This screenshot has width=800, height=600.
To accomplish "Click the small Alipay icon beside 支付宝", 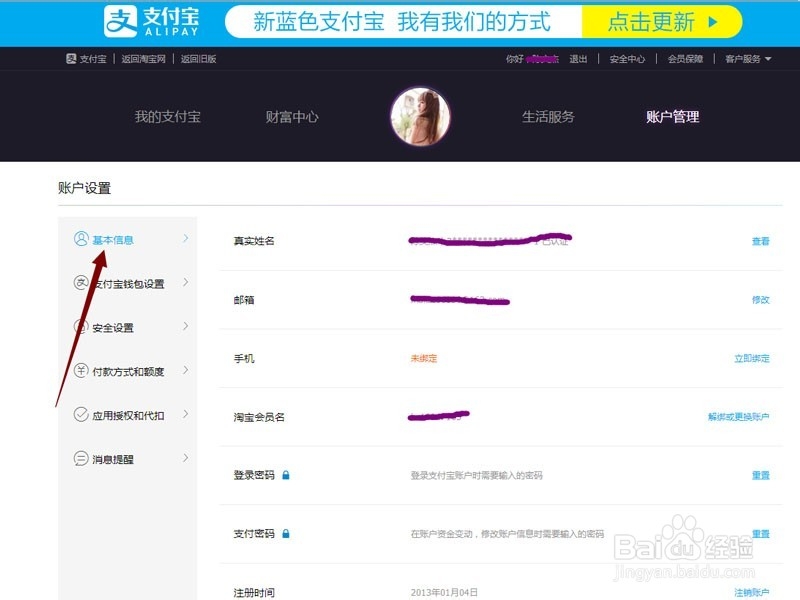I will click(71, 59).
